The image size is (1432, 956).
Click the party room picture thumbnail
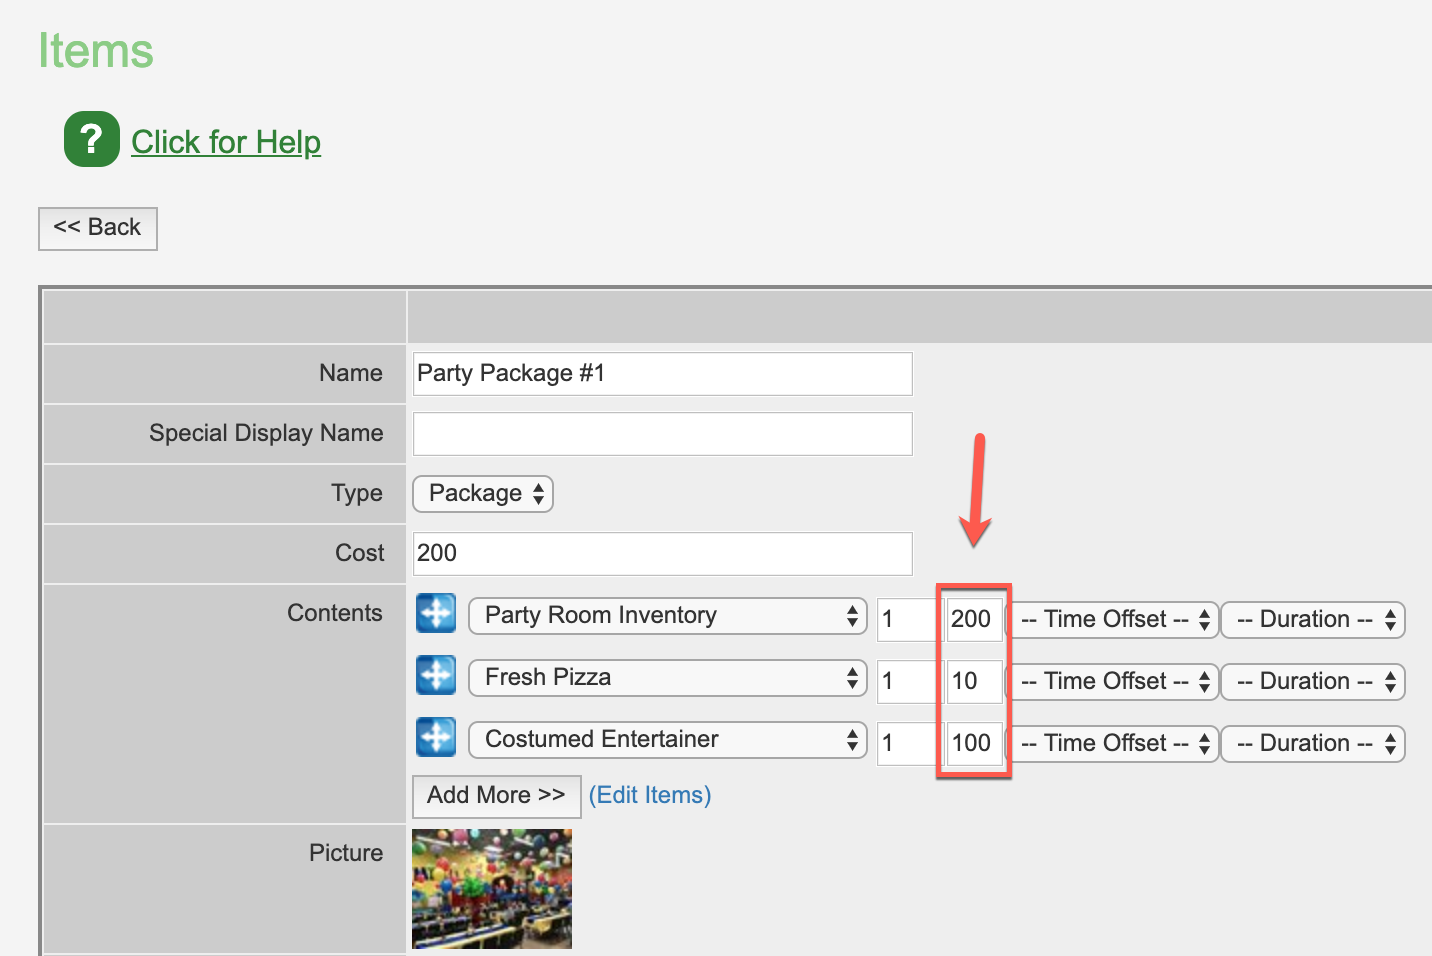(492, 889)
